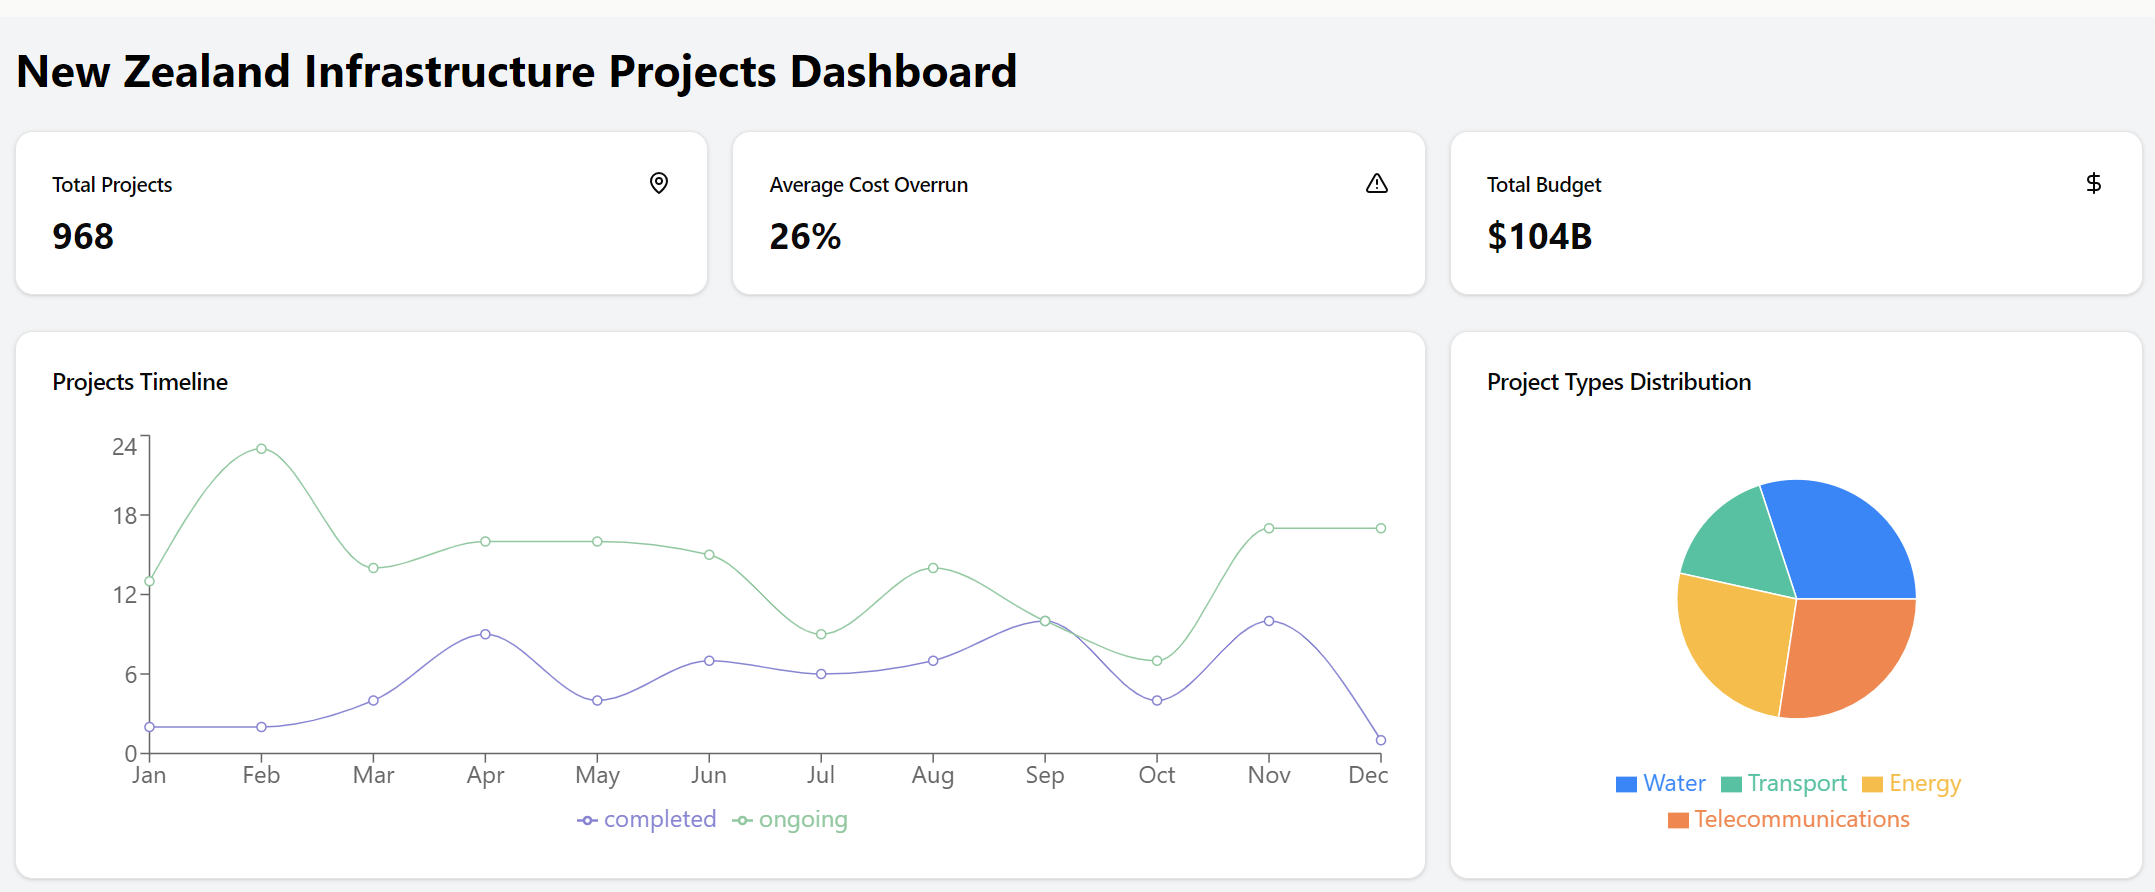Click the $104B Total Budget value
The width and height of the screenshot is (2155, 892).
click(x=1539, y=237)
